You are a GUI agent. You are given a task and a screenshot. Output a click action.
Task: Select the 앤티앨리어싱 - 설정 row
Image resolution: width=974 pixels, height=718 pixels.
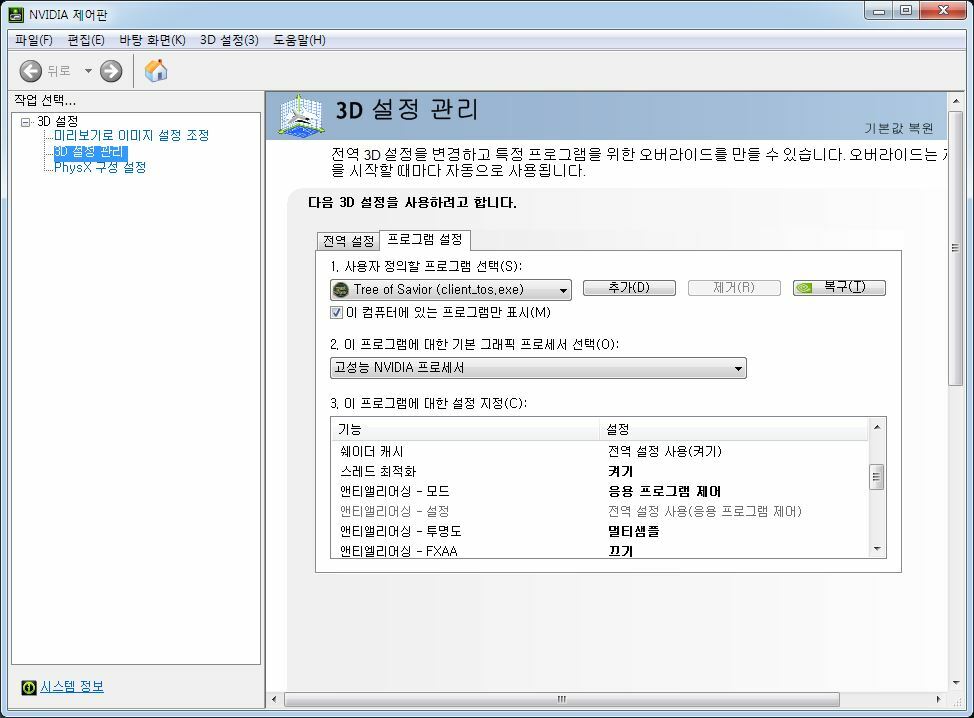click(x=600, y=511)
